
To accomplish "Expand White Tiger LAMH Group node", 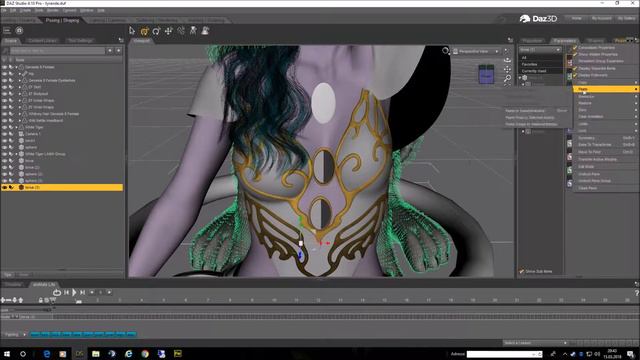I will [17, 154].
